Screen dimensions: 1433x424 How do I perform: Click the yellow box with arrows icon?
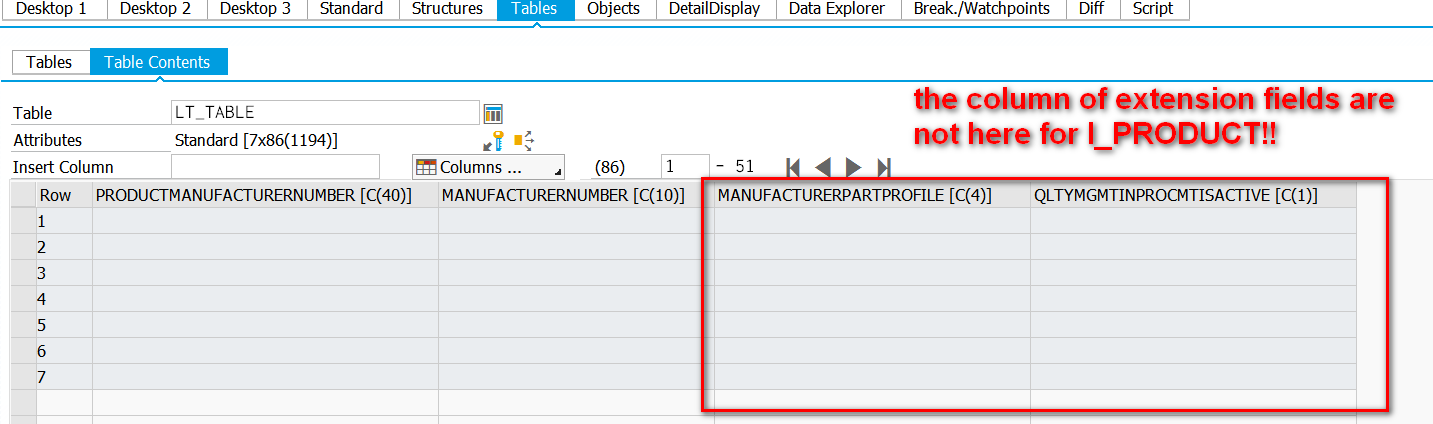(x=524, y=141)
